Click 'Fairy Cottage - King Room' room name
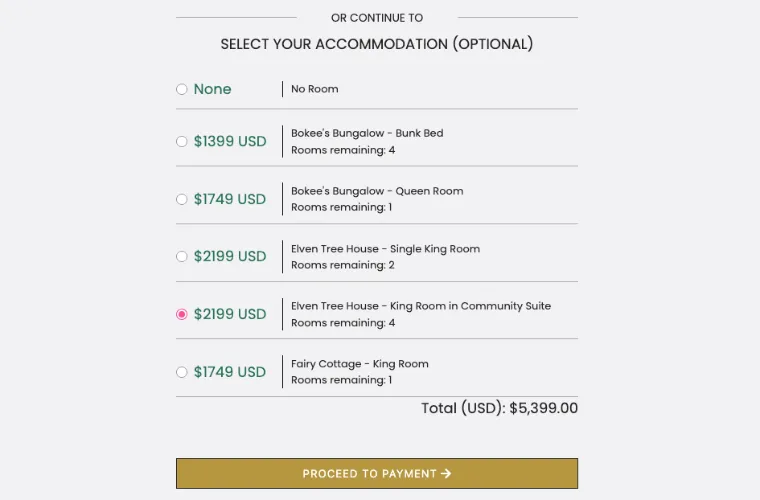The width and height of the screenshot is (760, 500). [360, 364]
